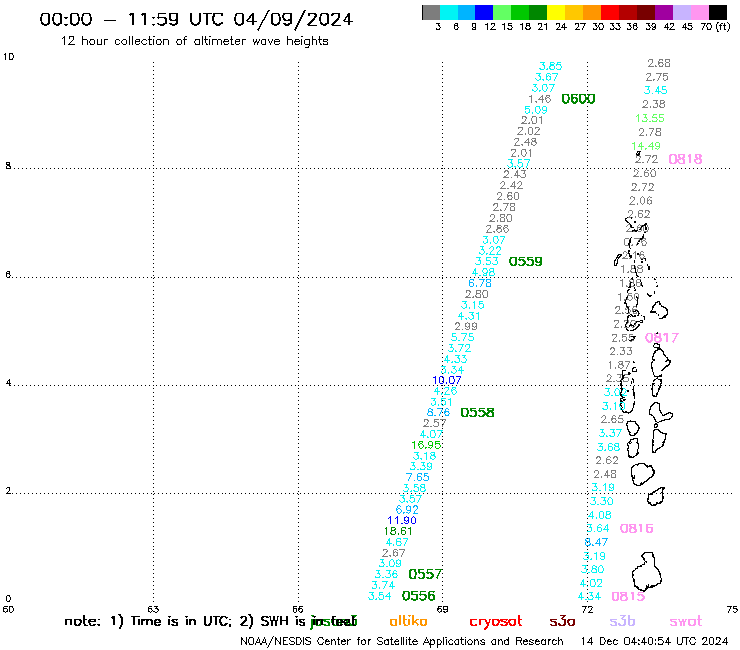740x650 pixels.
Task: Select the wave height value 8.76
Action: [x=438, y=412]
